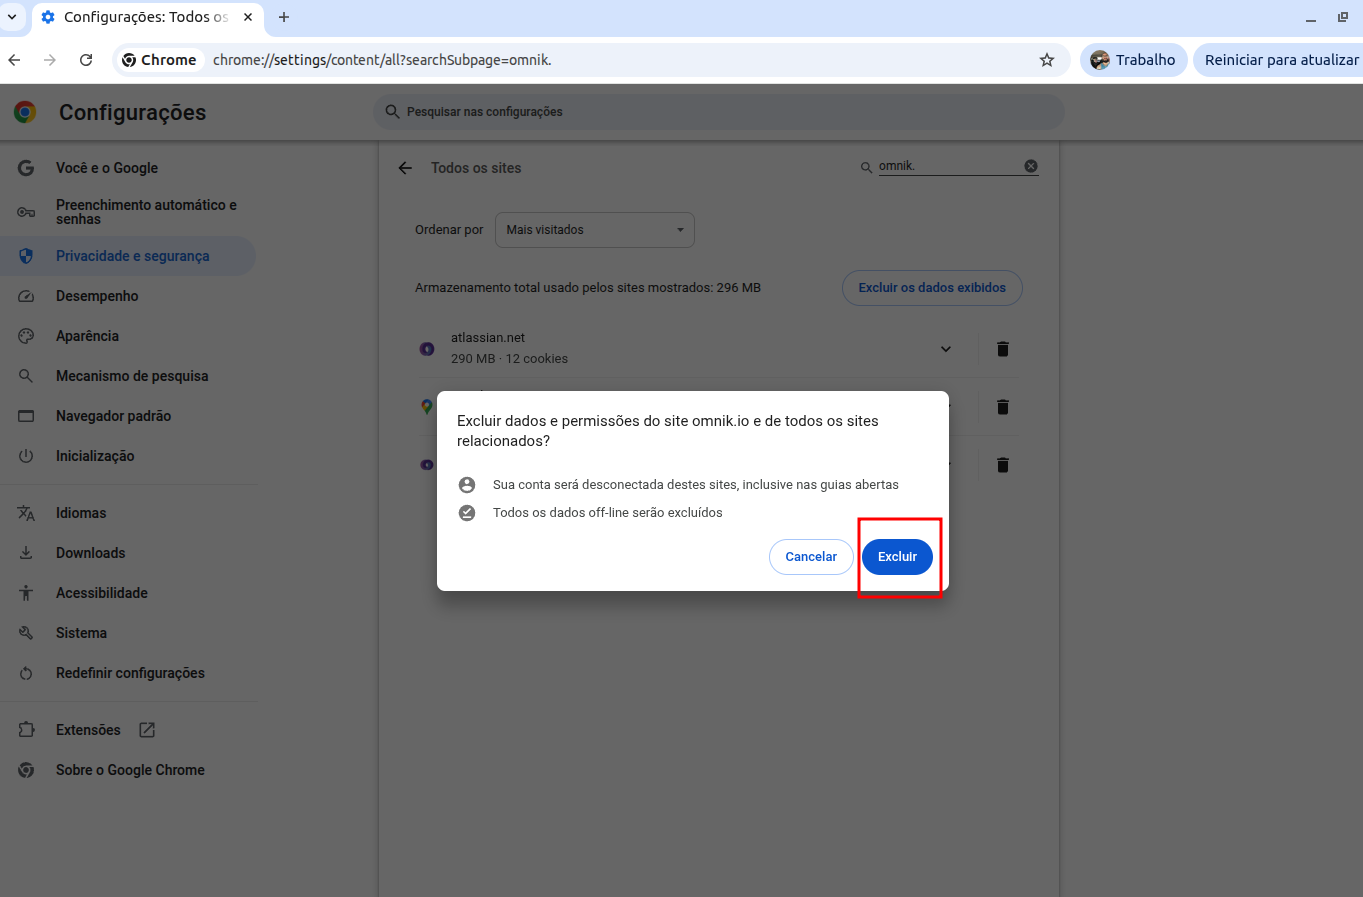Open Downloads settings section
The height and width of the screenshot is (897, 1363).
(90, 553)
